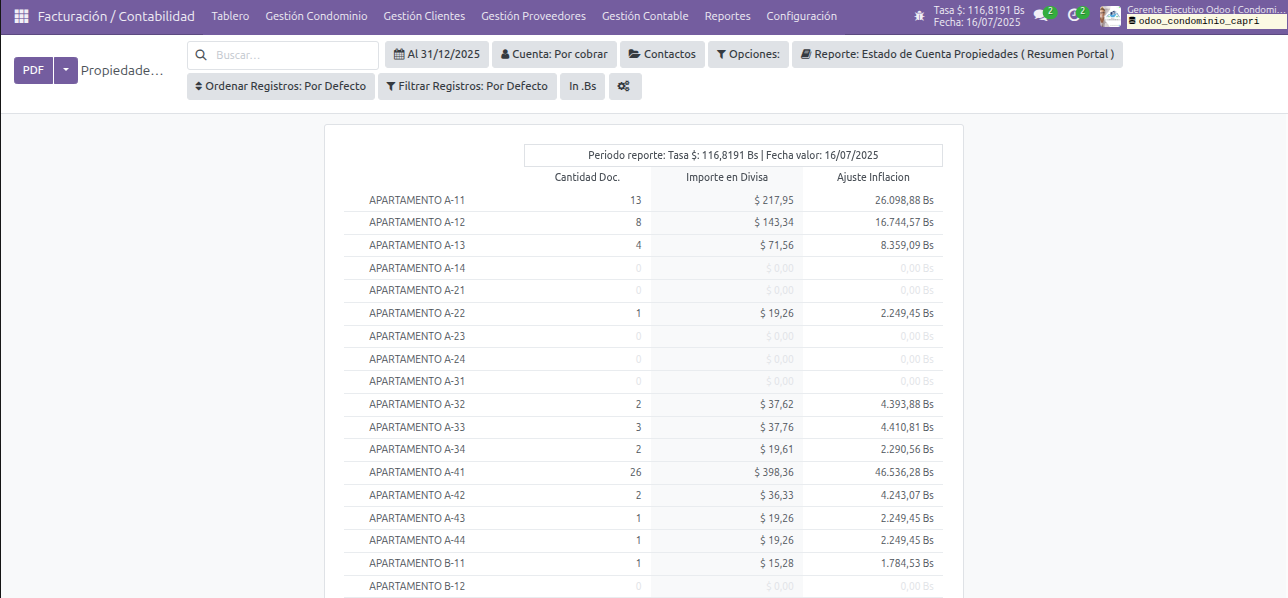This screenshot has width=1288, height=598.
Task: Select the APARTAMENTO A-13 row
Action: click(643, 245)
